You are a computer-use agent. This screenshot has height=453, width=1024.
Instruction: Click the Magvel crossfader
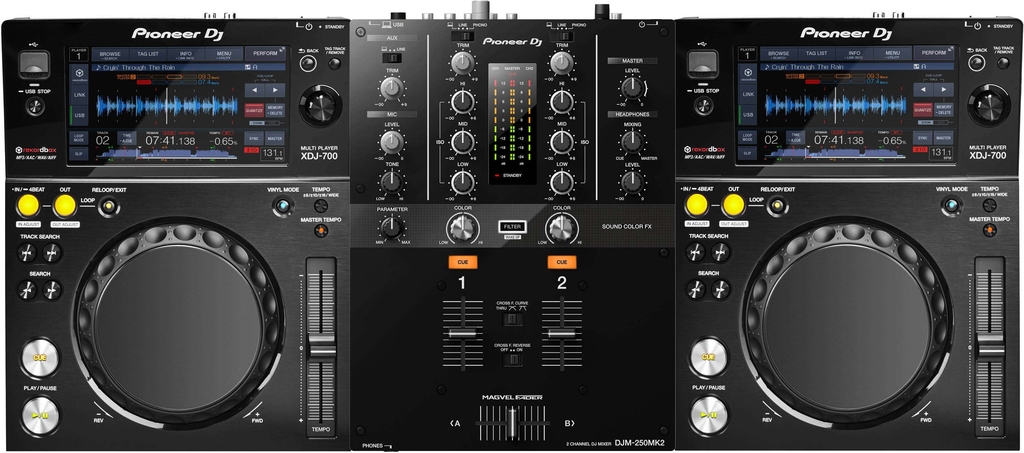[x=513, y=424]
